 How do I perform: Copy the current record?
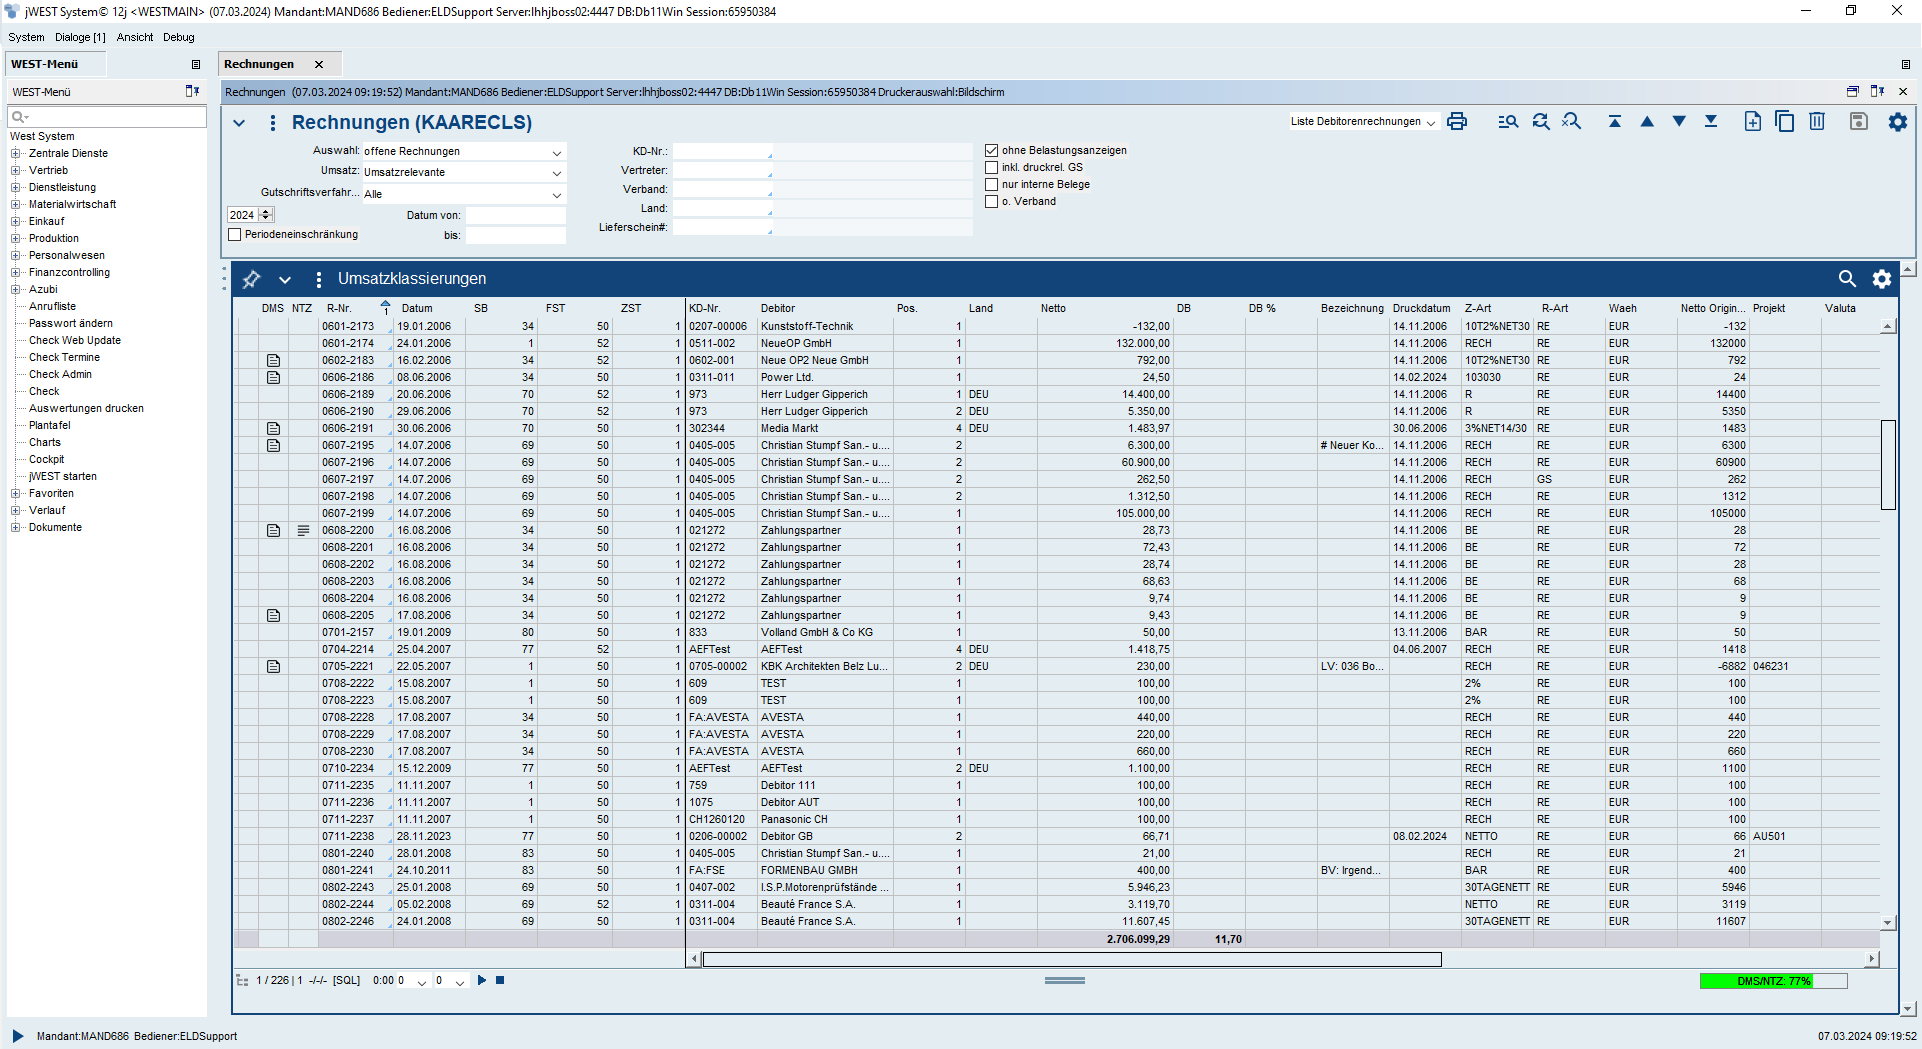pos(1785,121)
